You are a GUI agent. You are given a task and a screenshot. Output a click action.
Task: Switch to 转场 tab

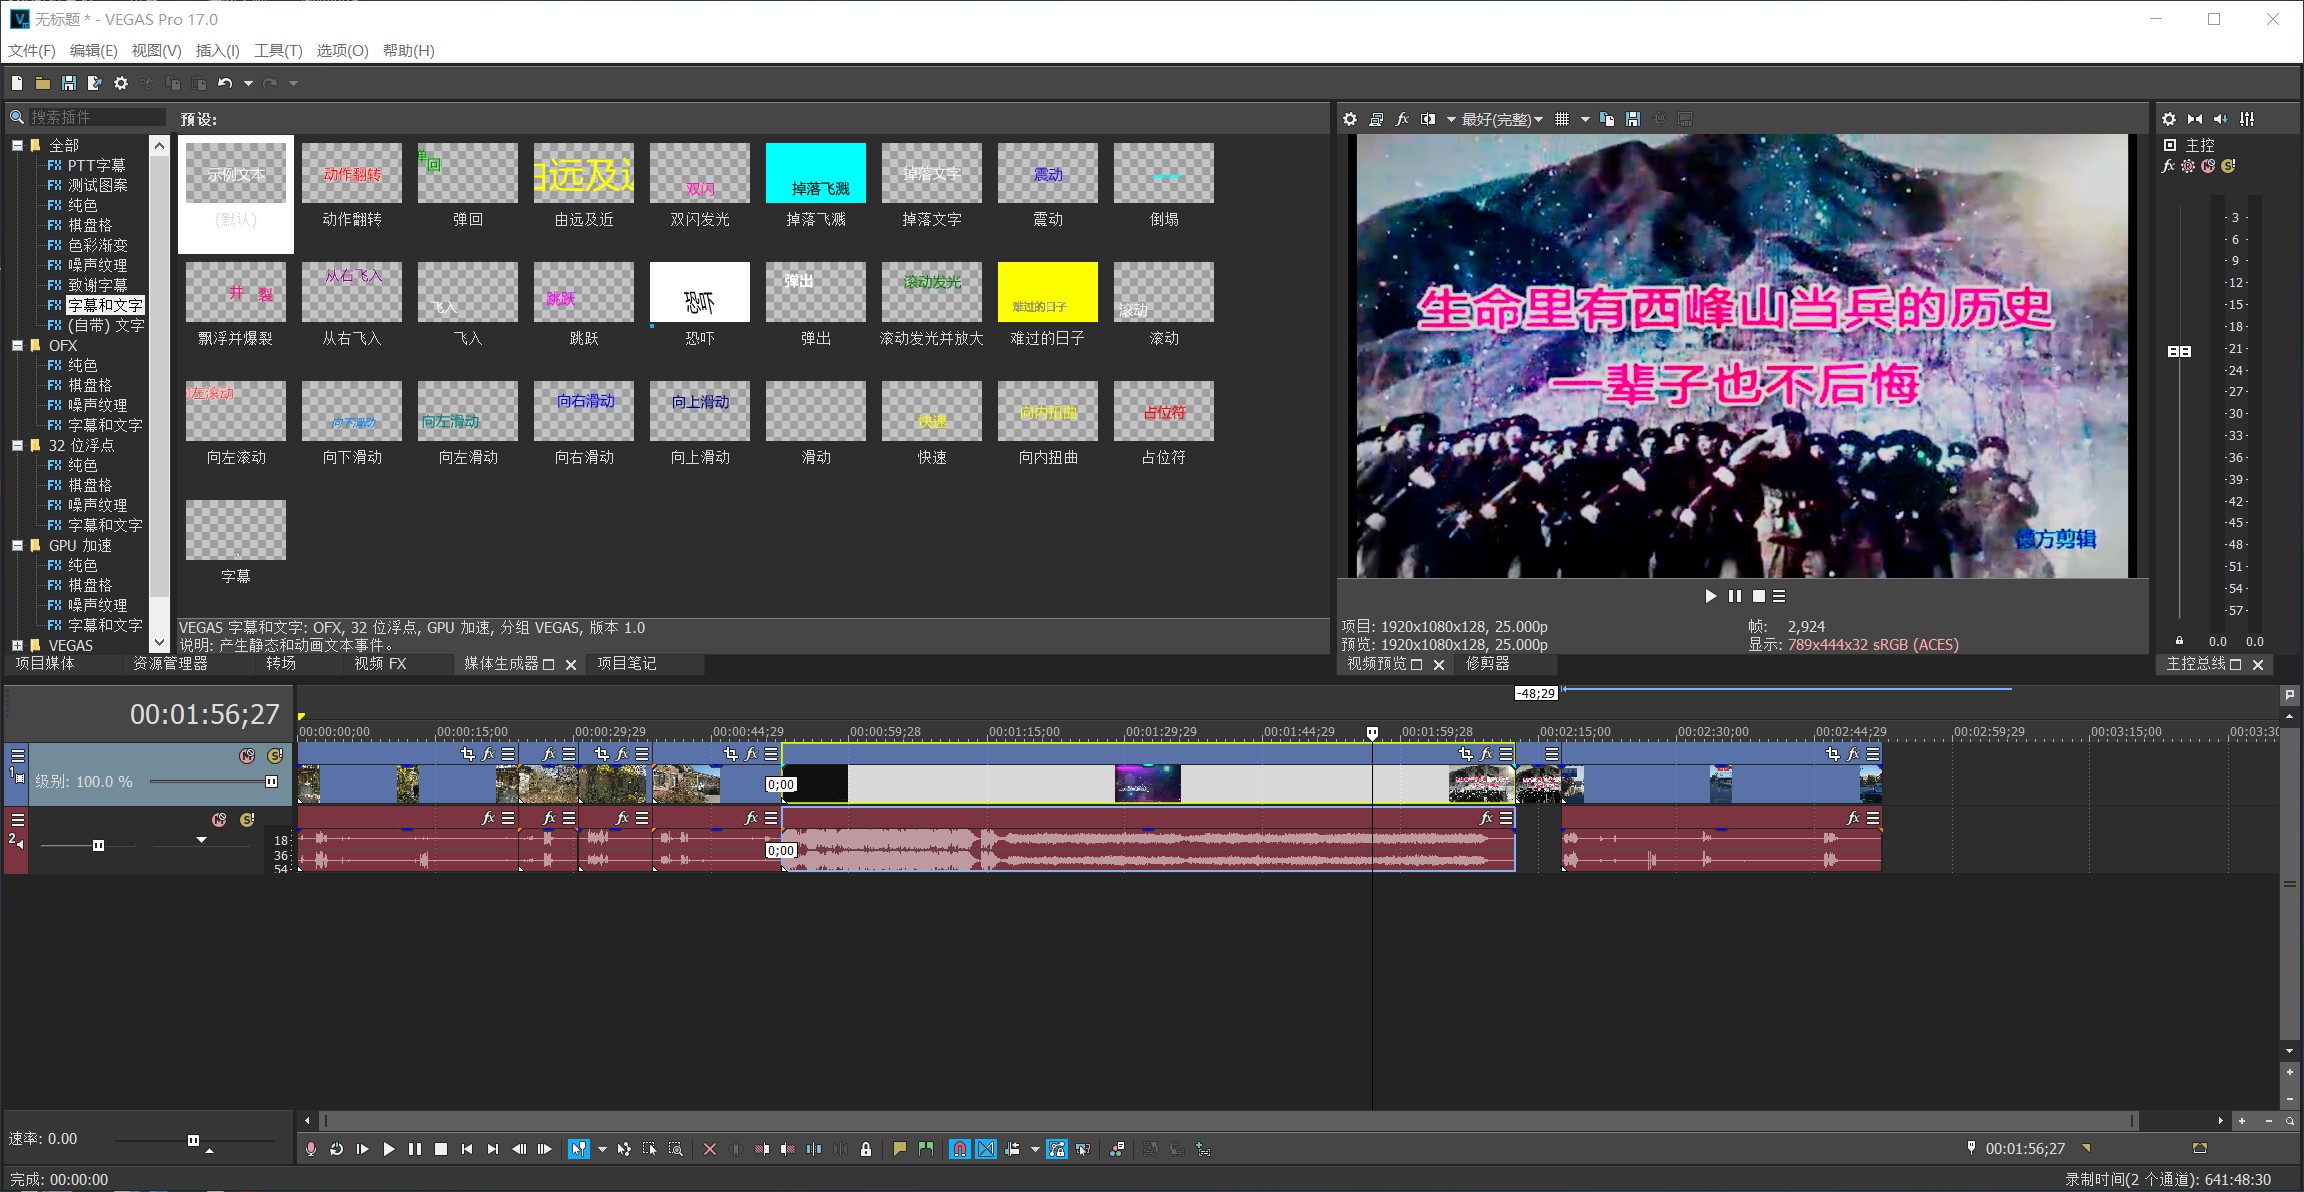pyautogui.click(x=281, y=664)
